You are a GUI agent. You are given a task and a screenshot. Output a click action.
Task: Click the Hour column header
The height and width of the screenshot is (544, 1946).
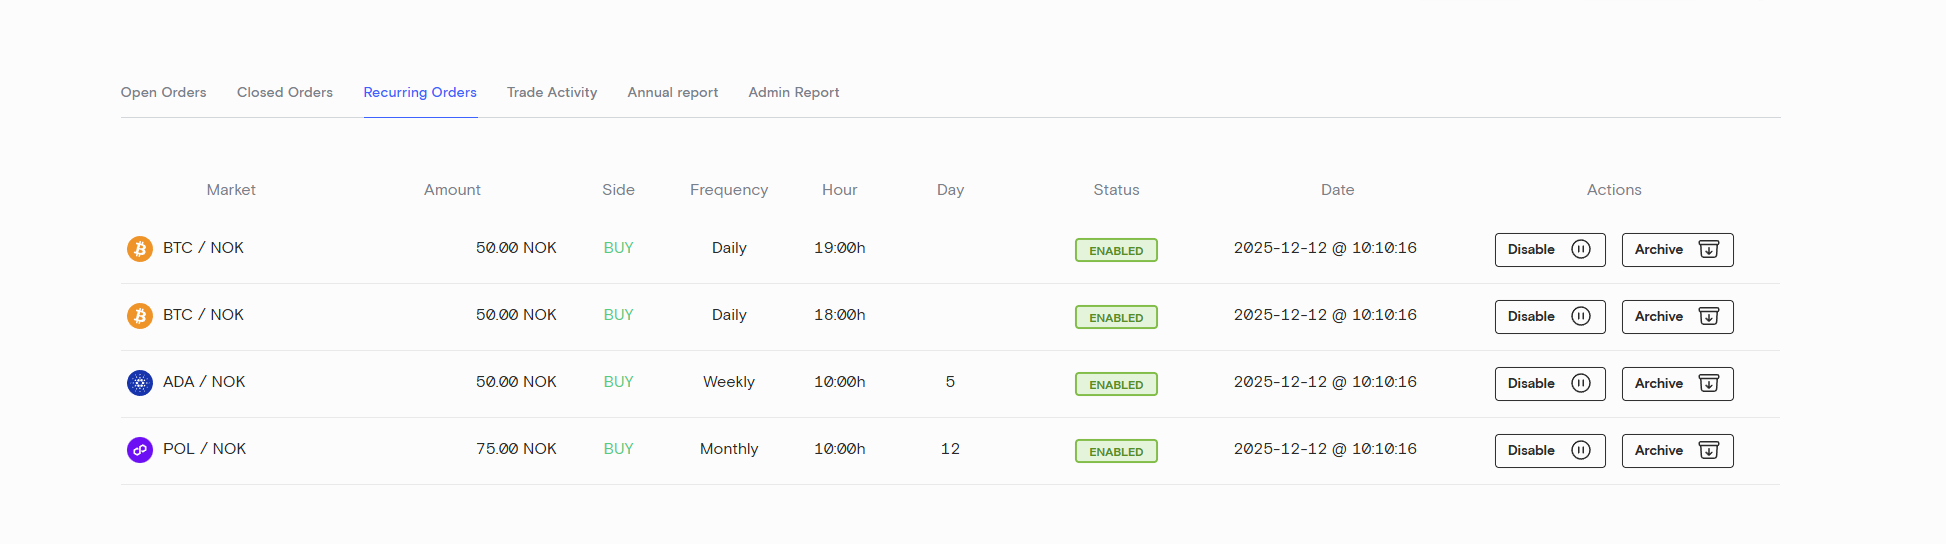pos(840,190)
